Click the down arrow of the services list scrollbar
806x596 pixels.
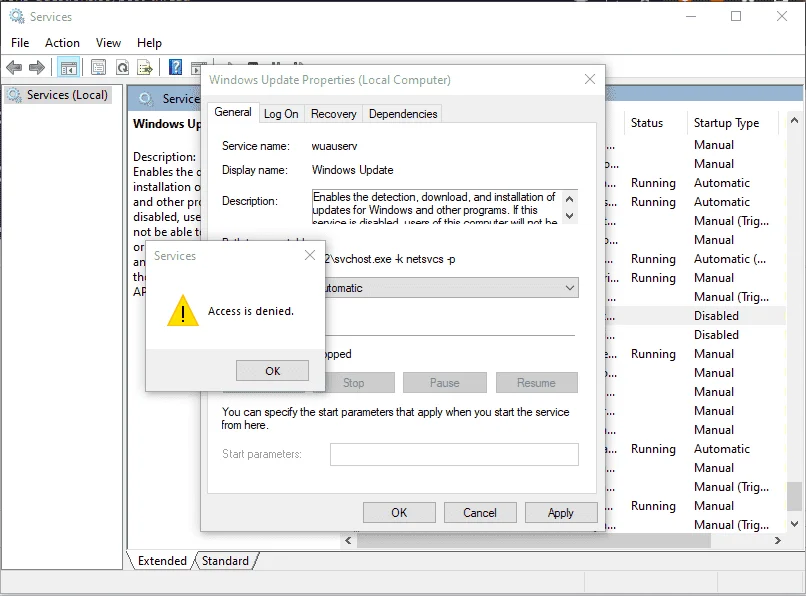tap(794, 524)
